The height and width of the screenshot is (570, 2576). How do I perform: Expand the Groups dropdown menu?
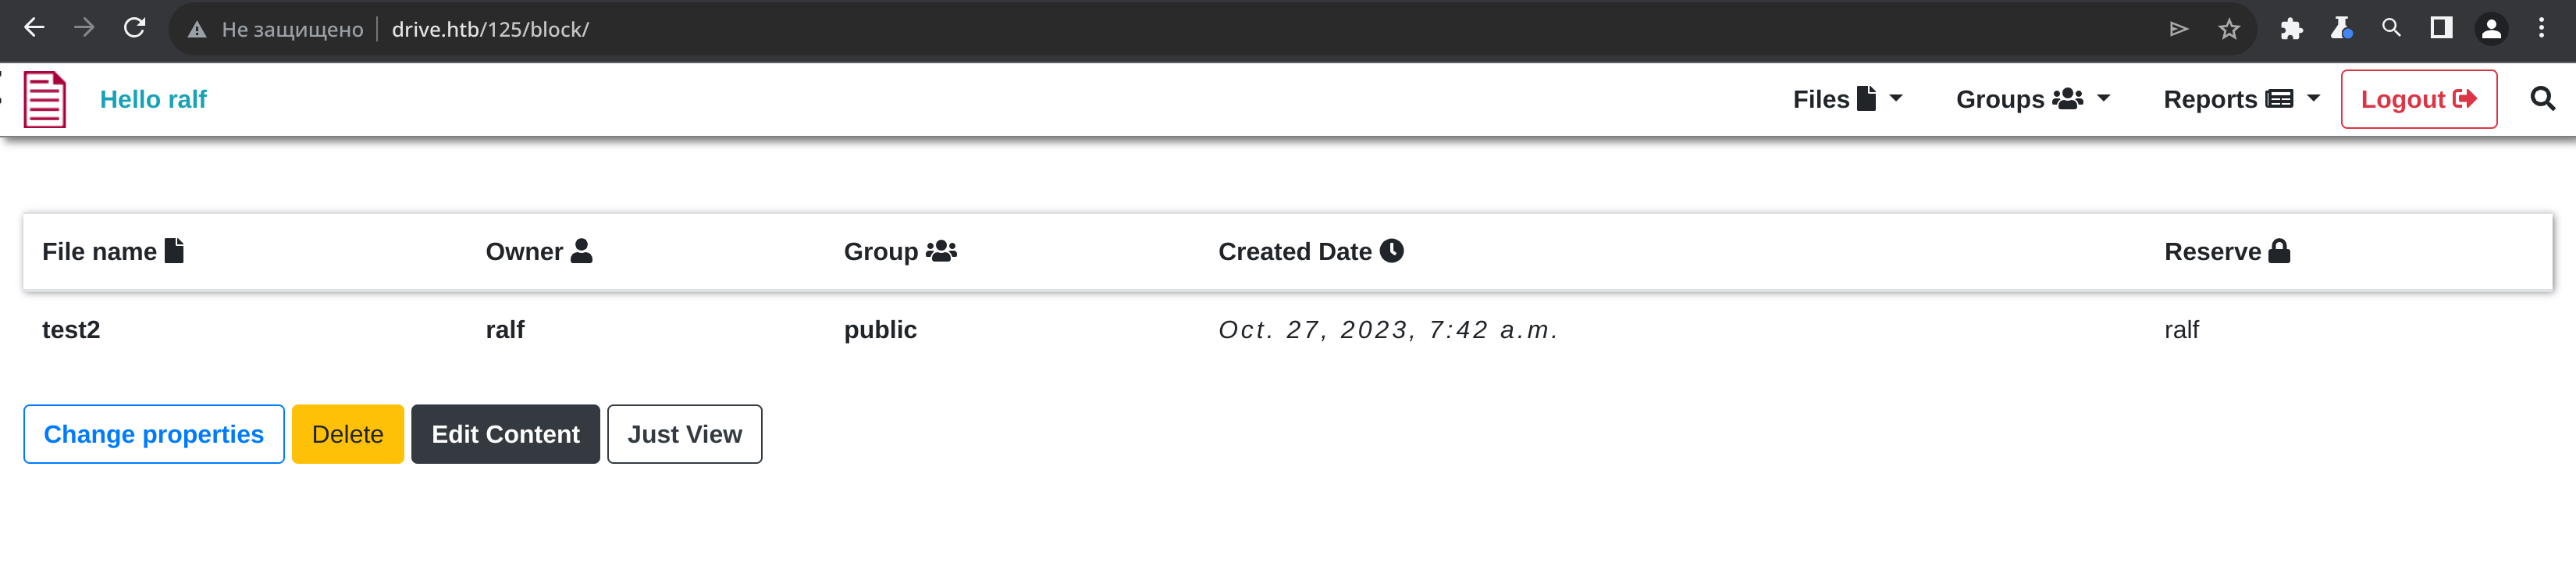click(x=2032, y=99)
